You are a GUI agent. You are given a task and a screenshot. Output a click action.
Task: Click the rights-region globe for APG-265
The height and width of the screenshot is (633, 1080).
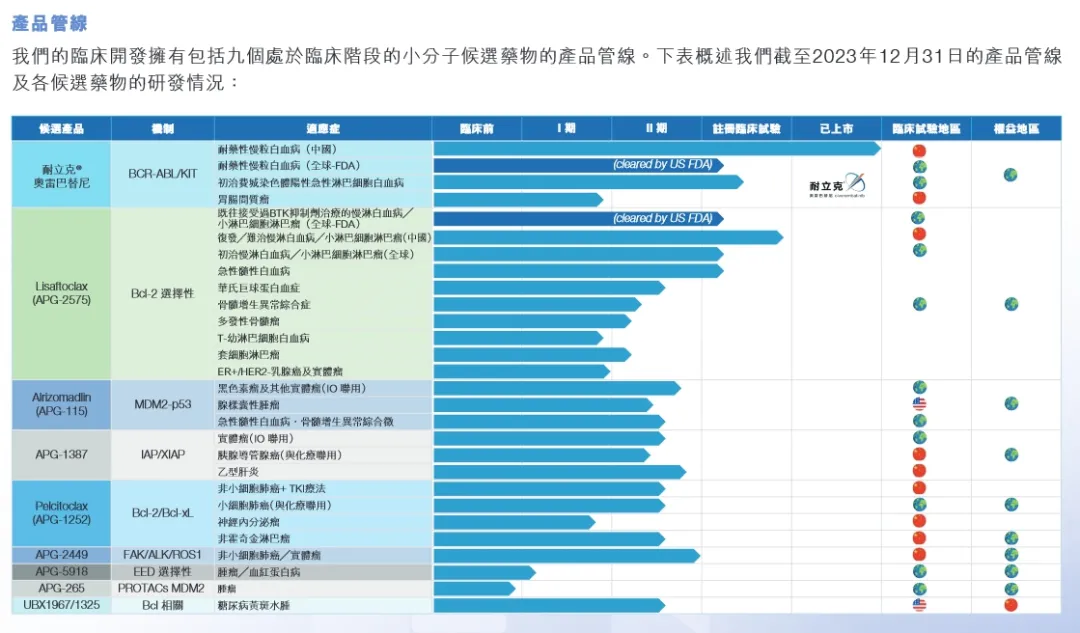[1011, 589]
